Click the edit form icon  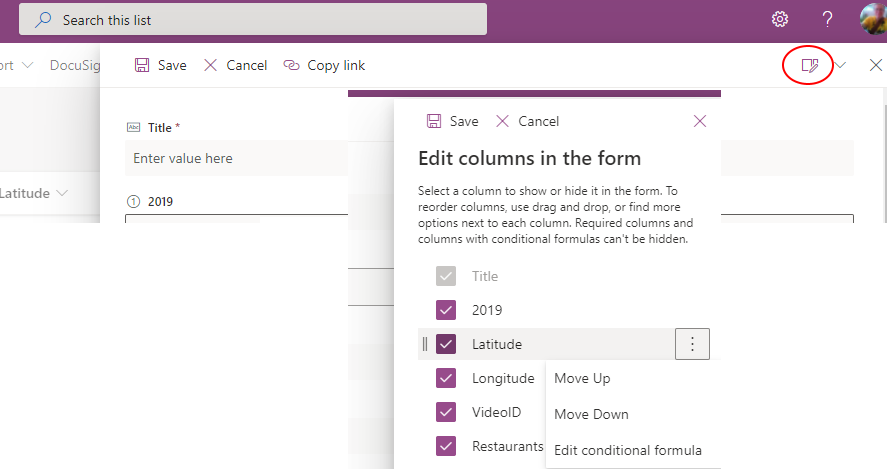(810, 66)
